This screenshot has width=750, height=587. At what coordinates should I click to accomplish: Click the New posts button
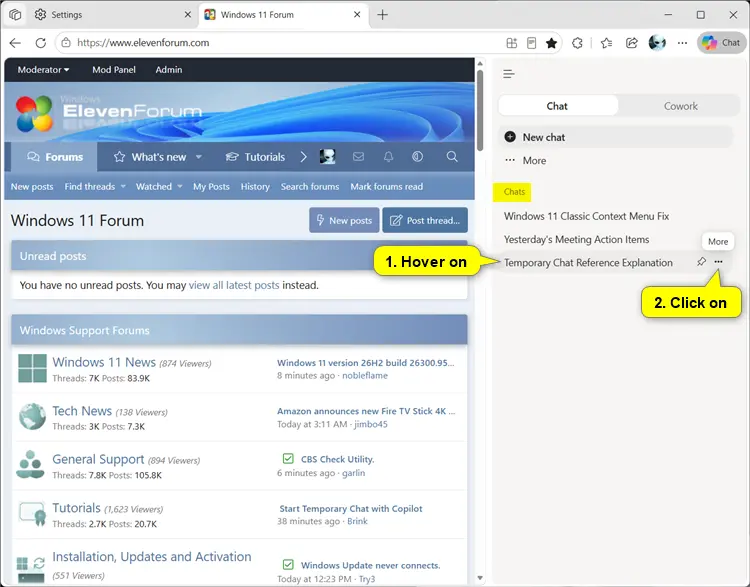click(x=344, y=220)
